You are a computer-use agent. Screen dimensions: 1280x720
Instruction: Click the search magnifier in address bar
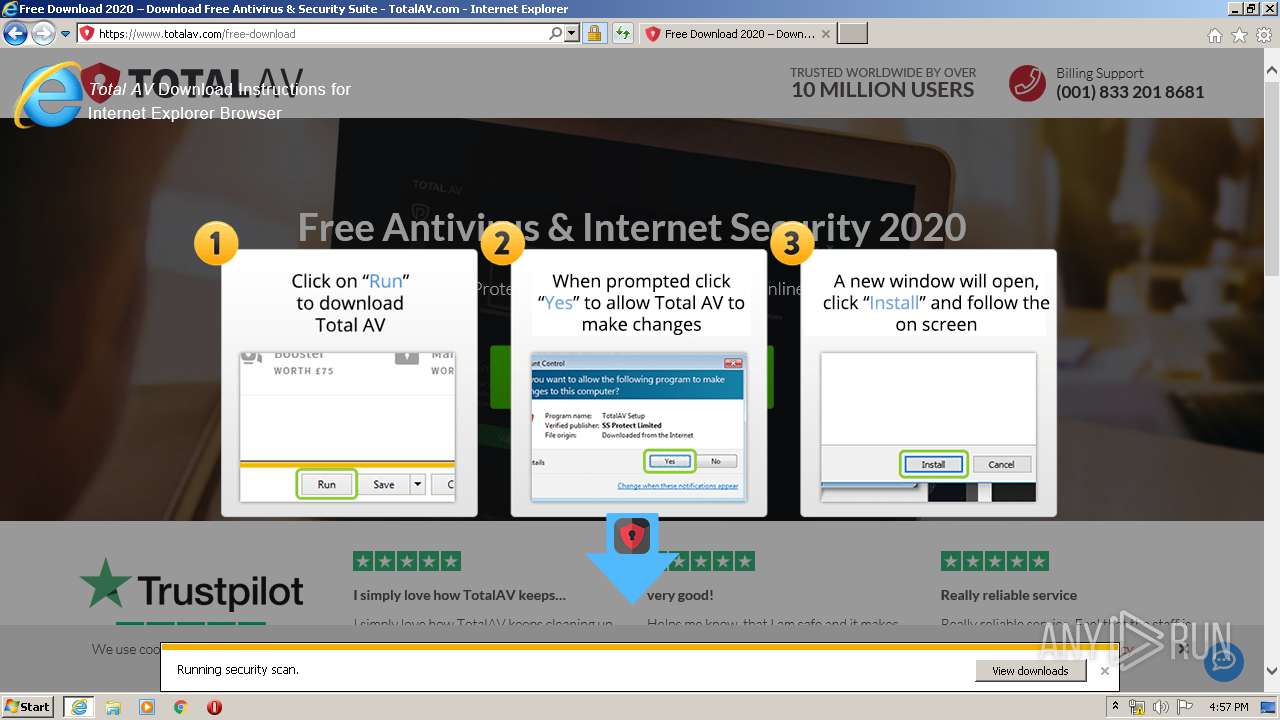[x=556, y=34]
